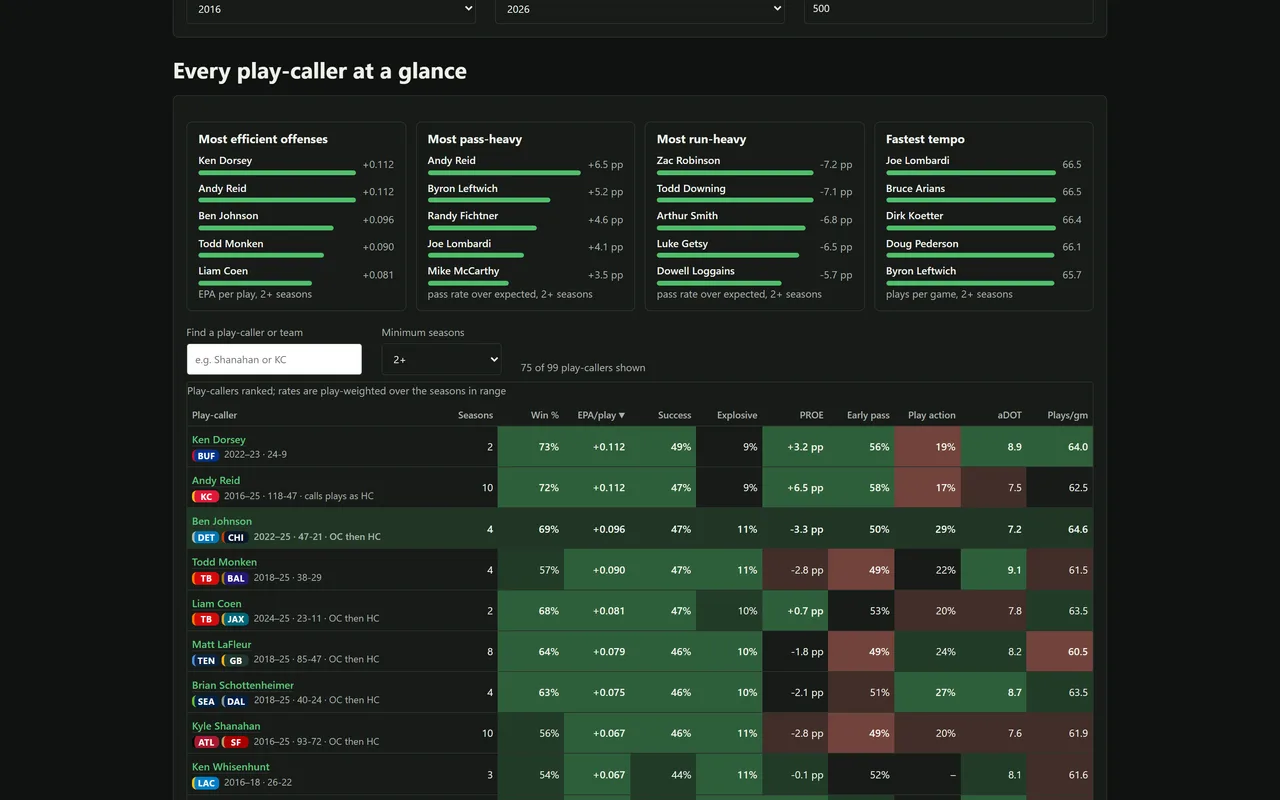Image resolution: width=1280 pixels, height=800 pixels.
Task: Click the JAX badge in Liam Coen's row
Action: [x=236, y=619]
